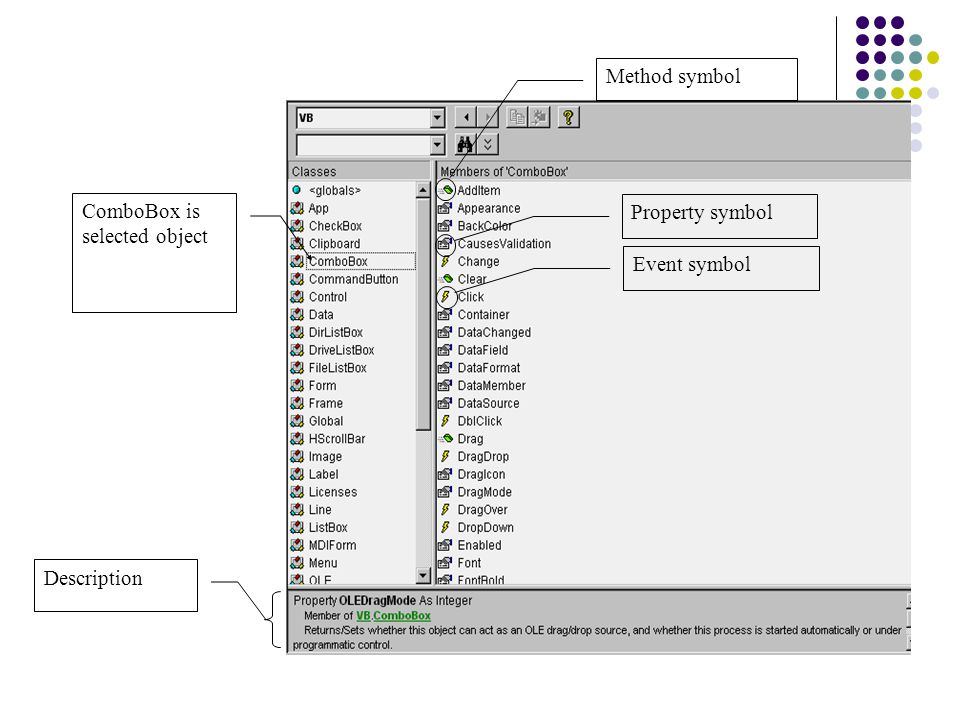
Task: Click inside the search text field
Action: click(363, 145)
